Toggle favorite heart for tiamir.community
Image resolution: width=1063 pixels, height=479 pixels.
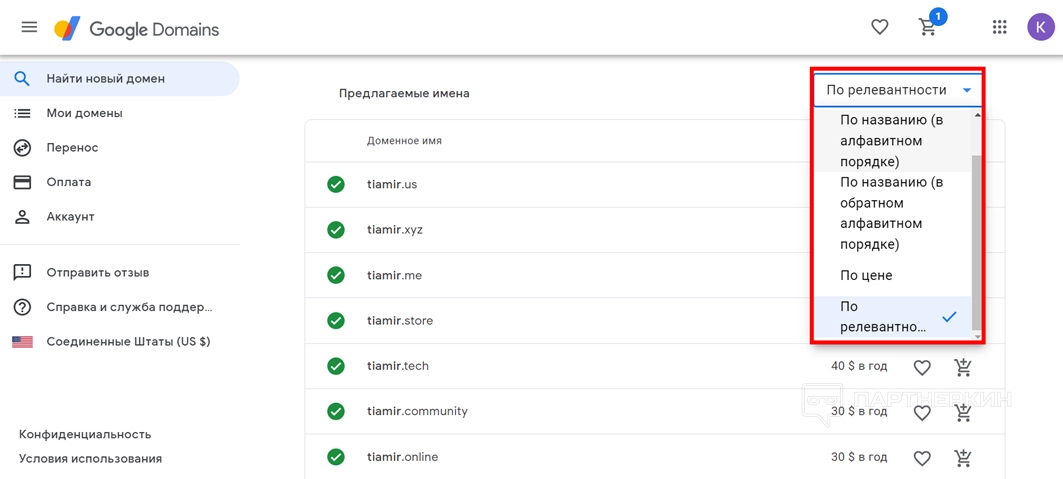[x=922, y=412]
